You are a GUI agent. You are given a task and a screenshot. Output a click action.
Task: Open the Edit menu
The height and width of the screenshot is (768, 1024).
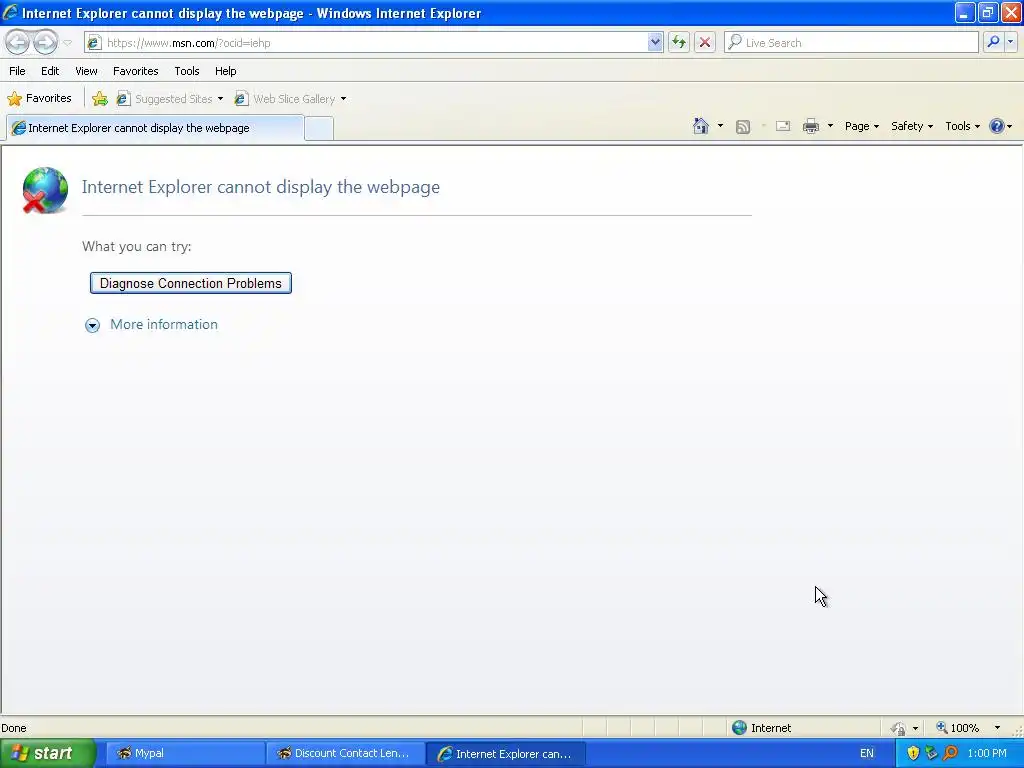coord(50,71)
